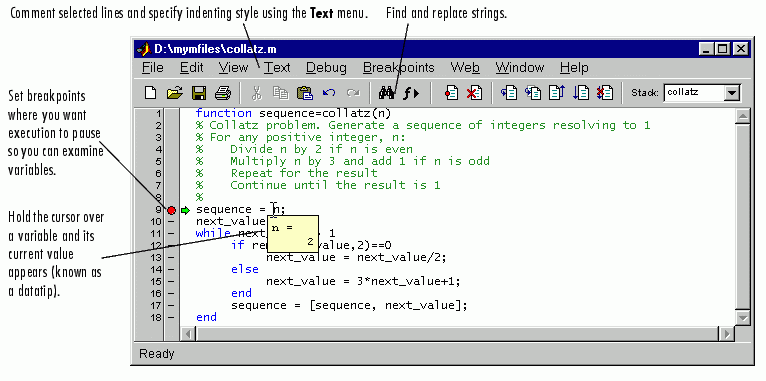Click the final 'end' keyword on line 18

point(206,317)
